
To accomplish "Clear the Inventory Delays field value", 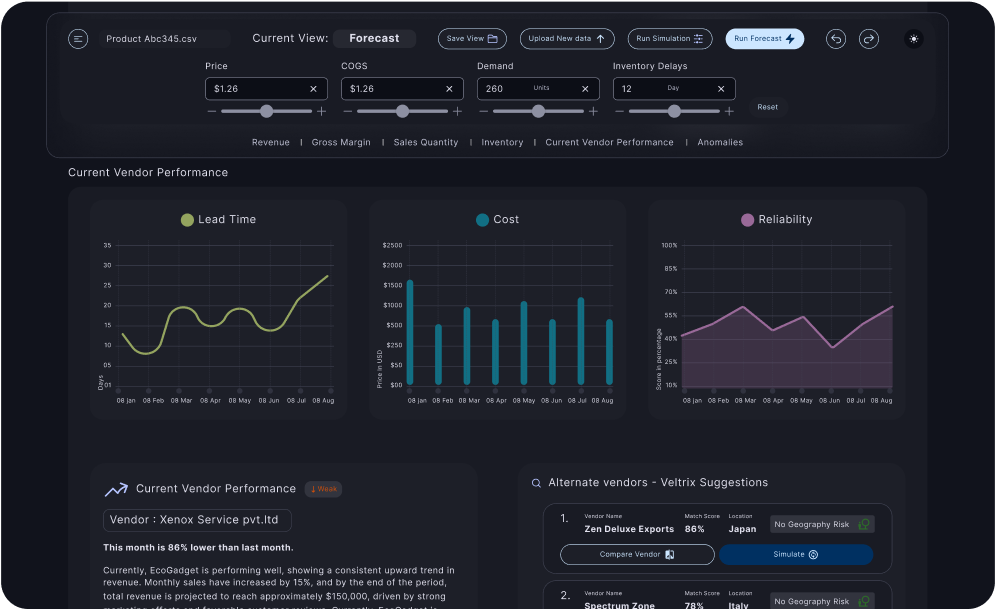I will [721, 89].
